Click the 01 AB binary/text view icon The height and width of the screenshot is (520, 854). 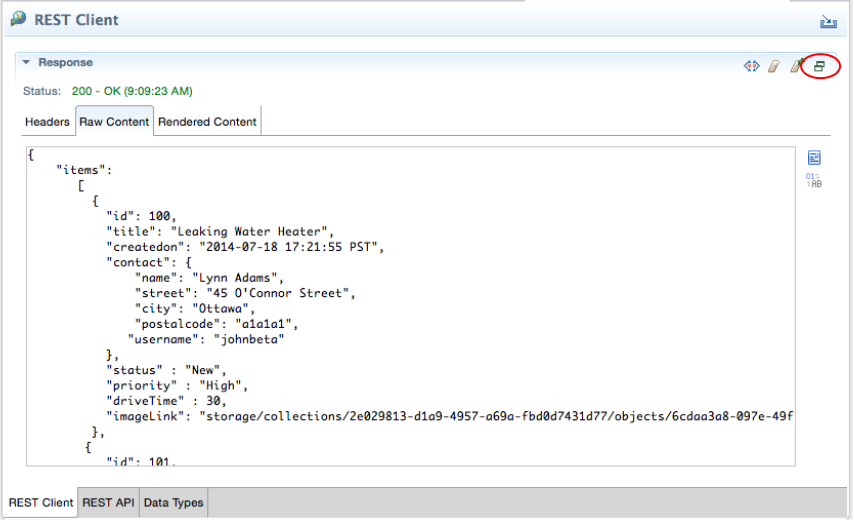point(814,180)
